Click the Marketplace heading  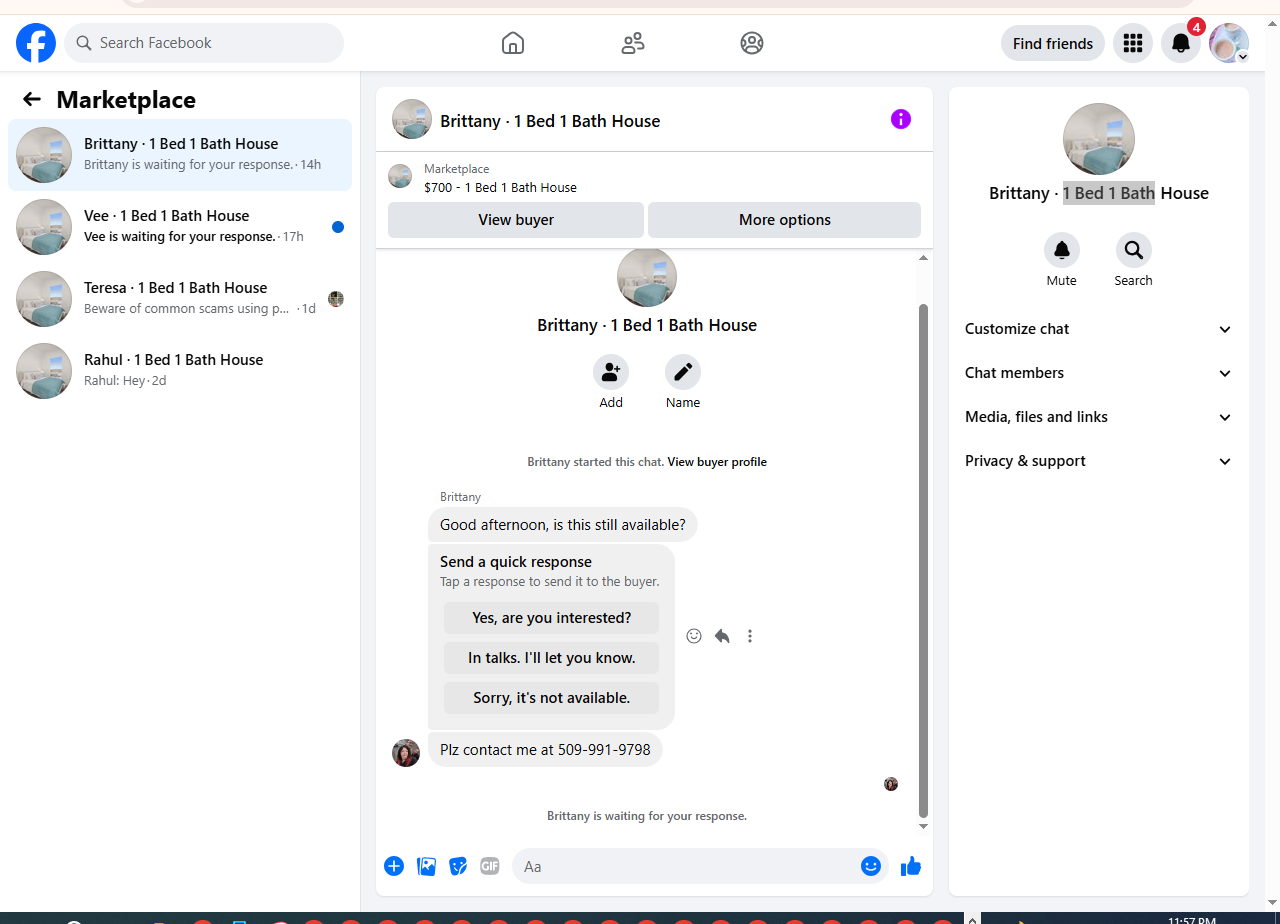pyautogui.click(x=126, y=100)
